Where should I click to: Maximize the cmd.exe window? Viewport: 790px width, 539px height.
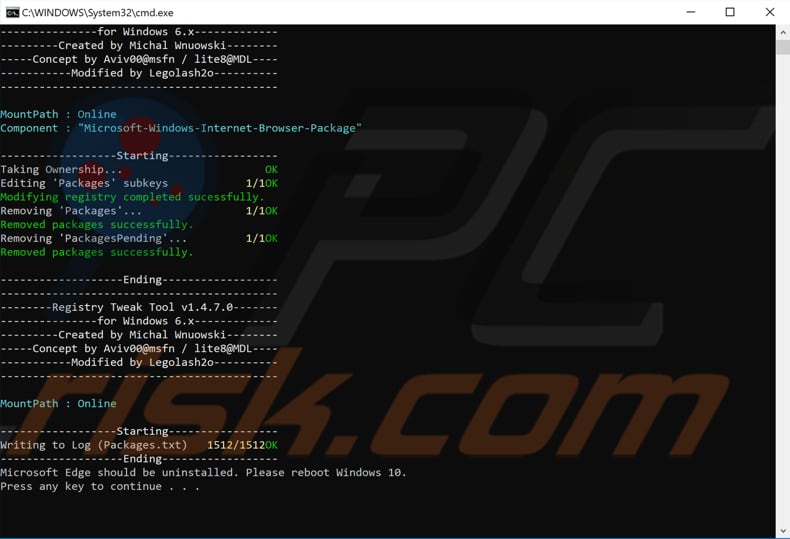pyautogui.click(x=730, y=12)
